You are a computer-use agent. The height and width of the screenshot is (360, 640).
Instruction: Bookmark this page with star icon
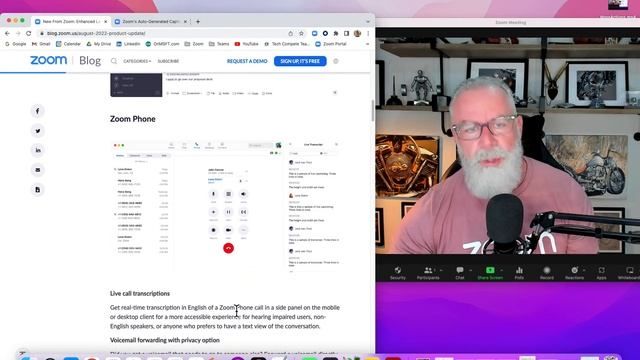pos(301,33)
